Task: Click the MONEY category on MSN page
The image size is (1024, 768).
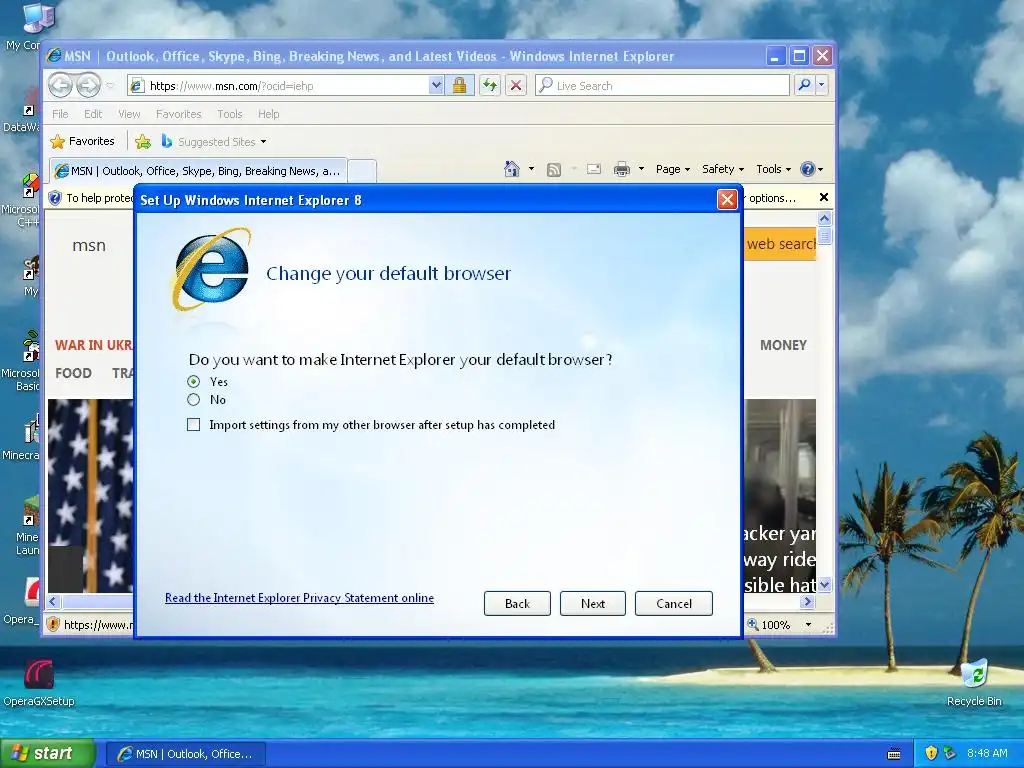Action: coord(783,345)
